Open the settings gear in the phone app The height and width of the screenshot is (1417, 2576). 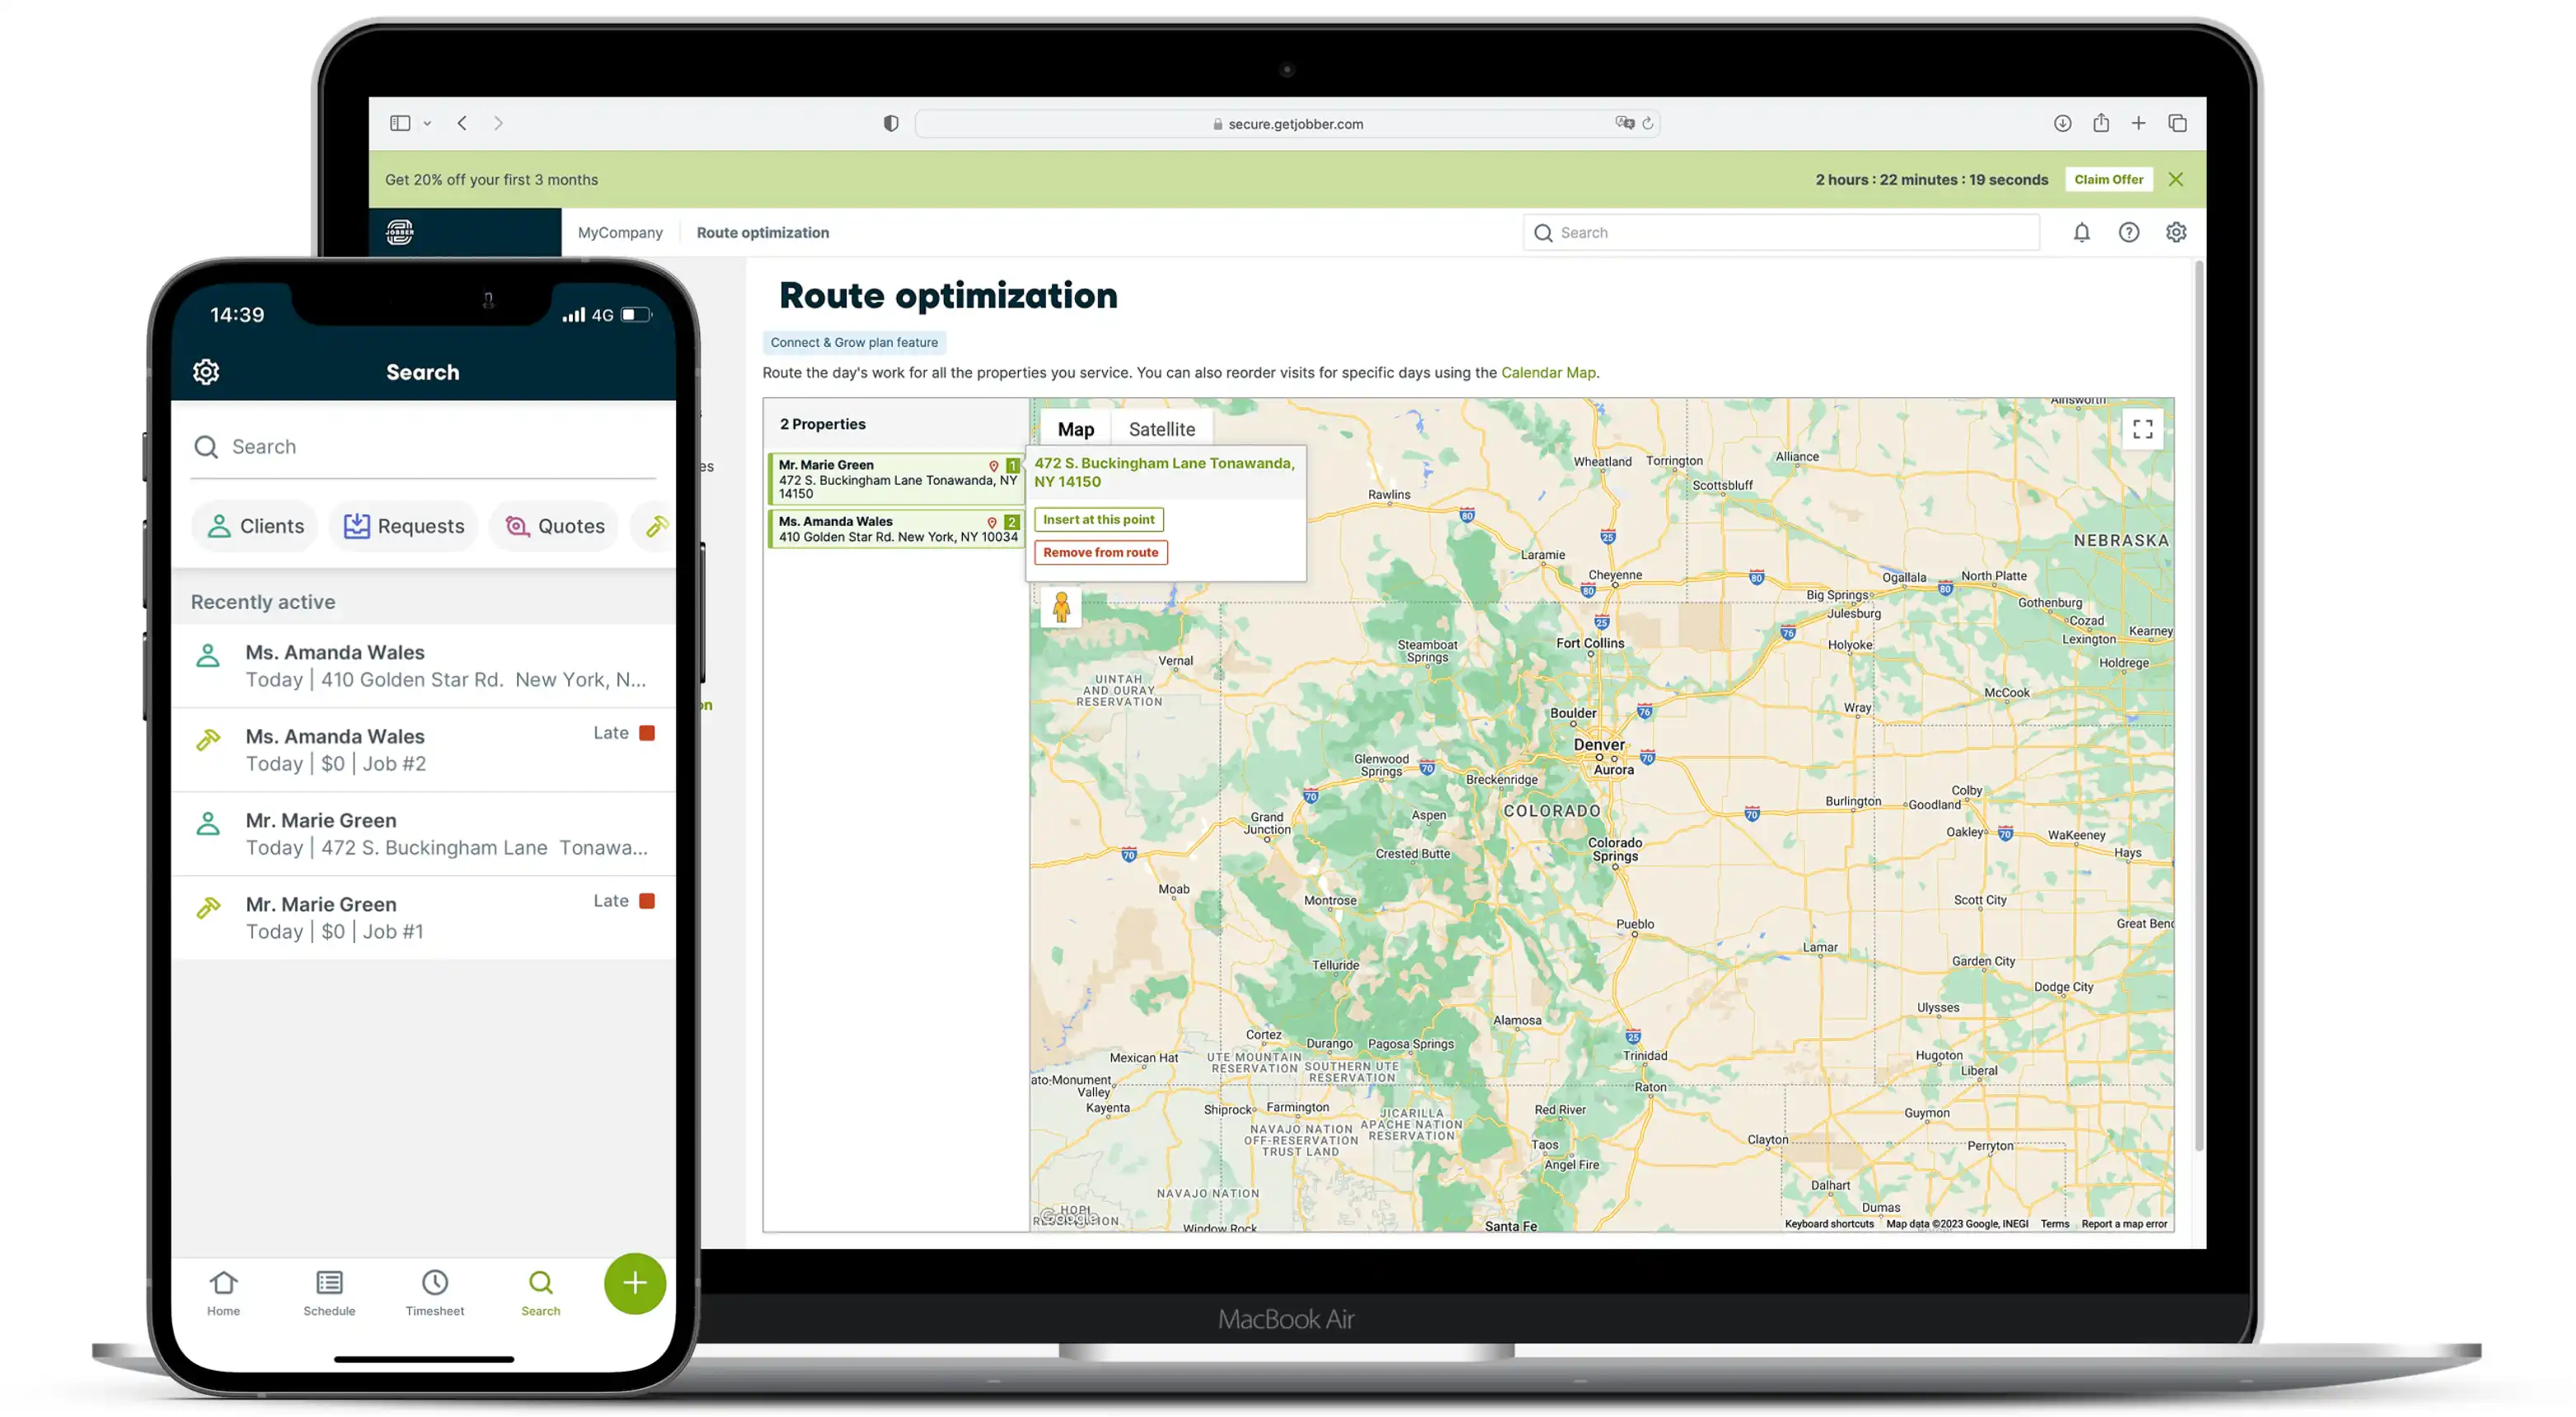coord(206,372)
